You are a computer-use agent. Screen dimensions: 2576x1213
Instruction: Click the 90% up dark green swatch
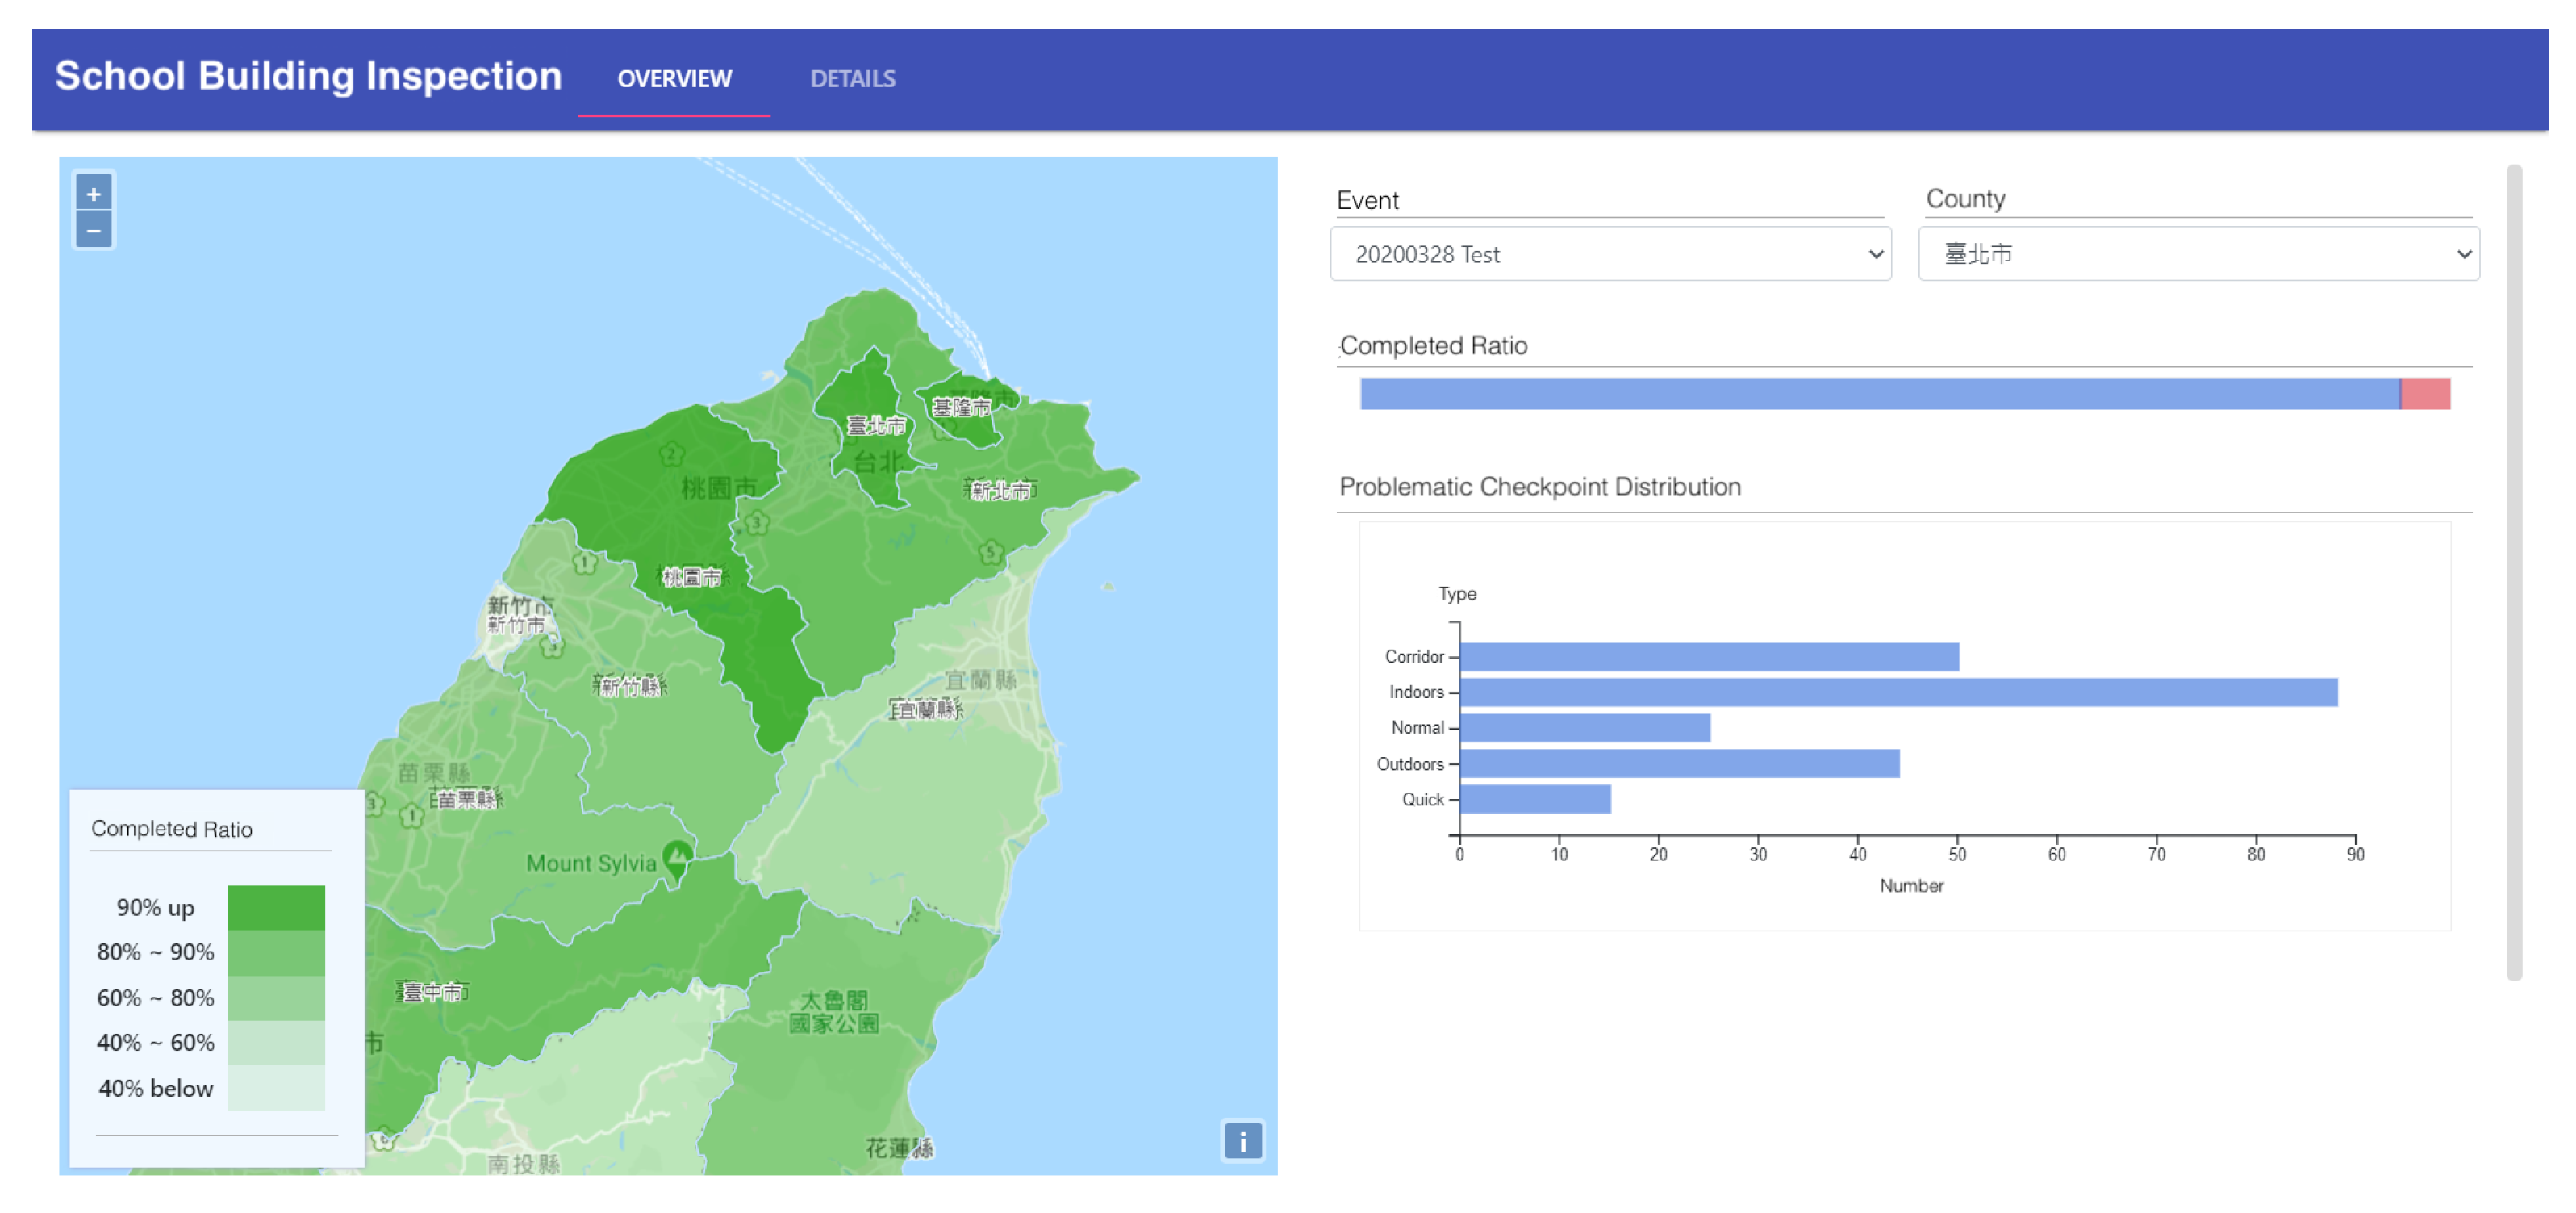276,907
